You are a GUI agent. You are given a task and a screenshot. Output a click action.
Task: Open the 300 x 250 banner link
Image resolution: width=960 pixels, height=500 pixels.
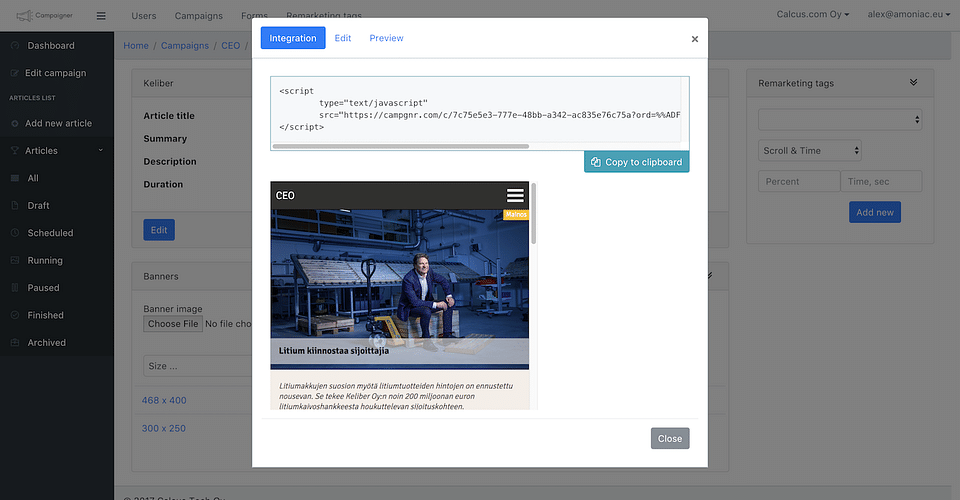click(163, 428)
